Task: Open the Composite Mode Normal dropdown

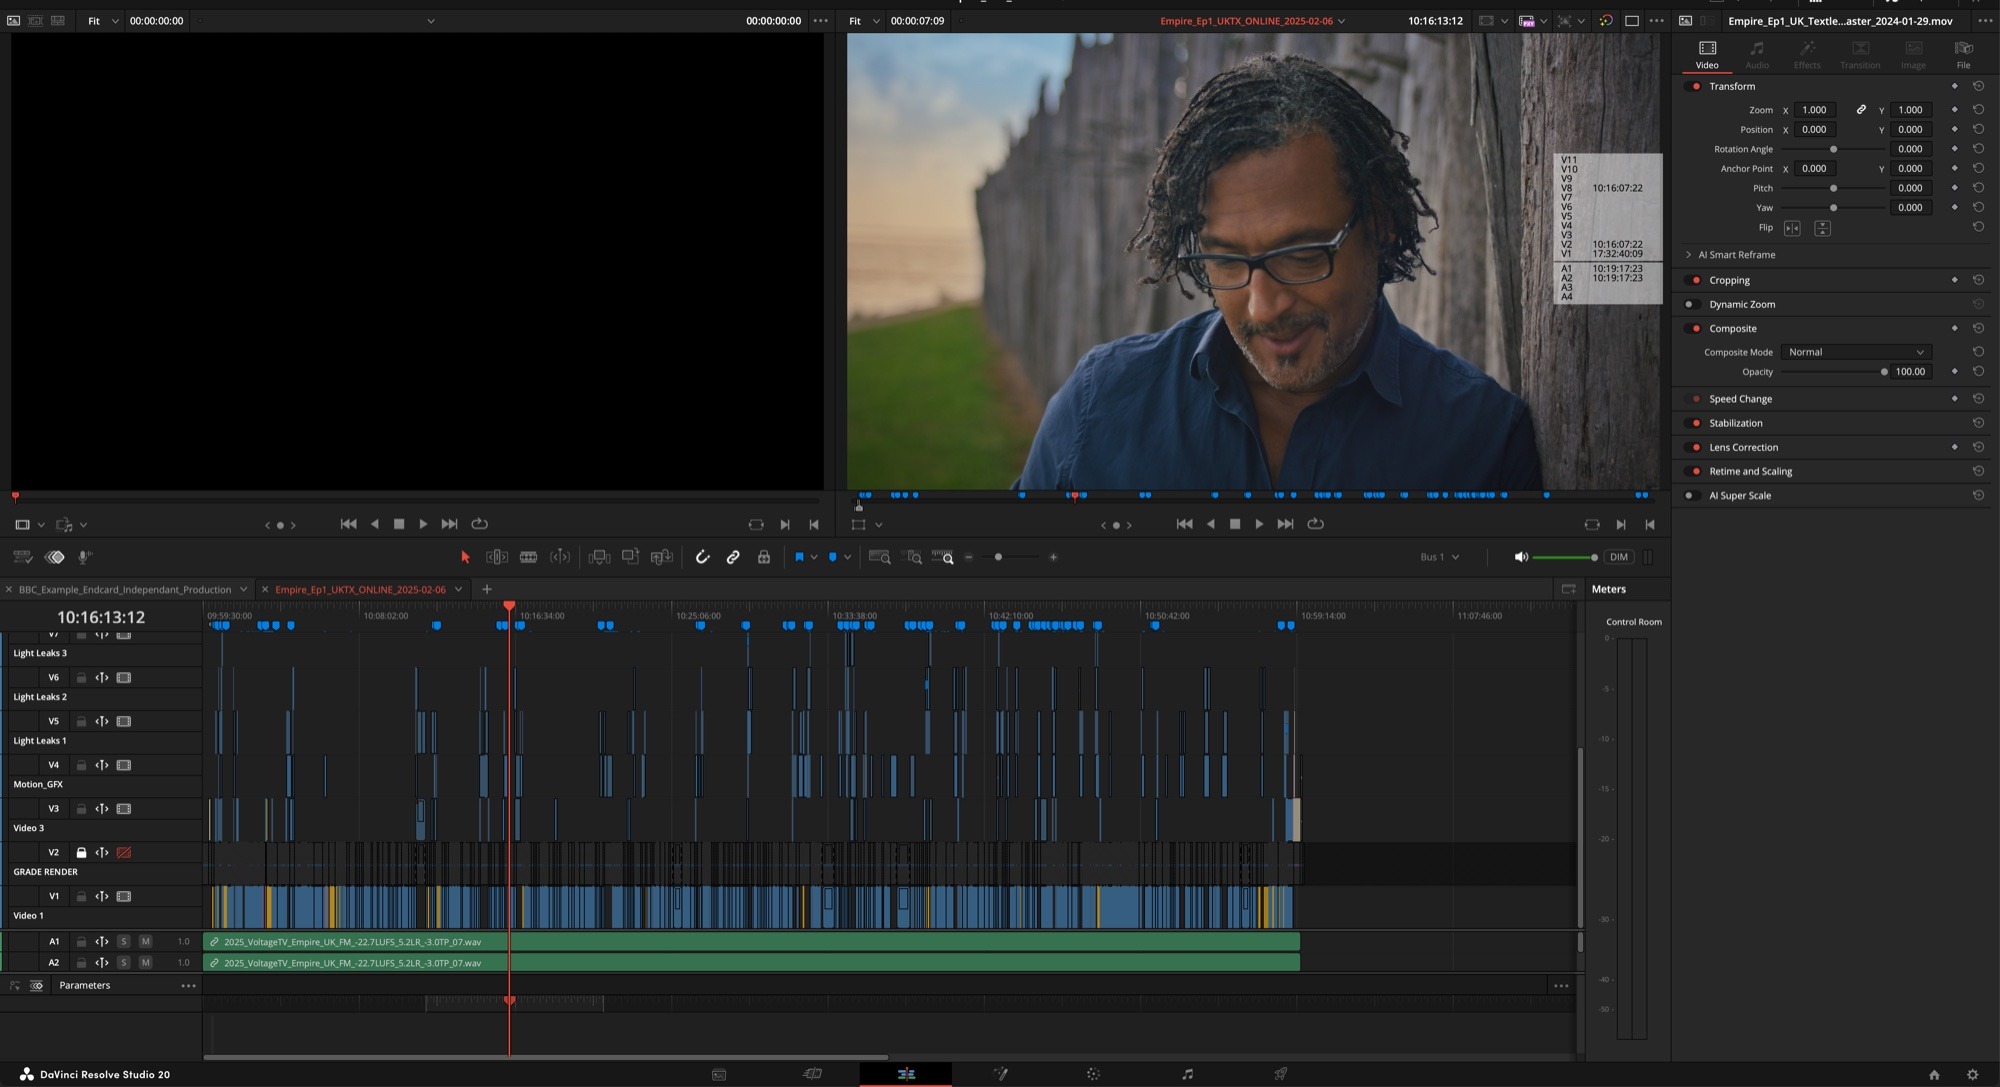Action: 1855,352
